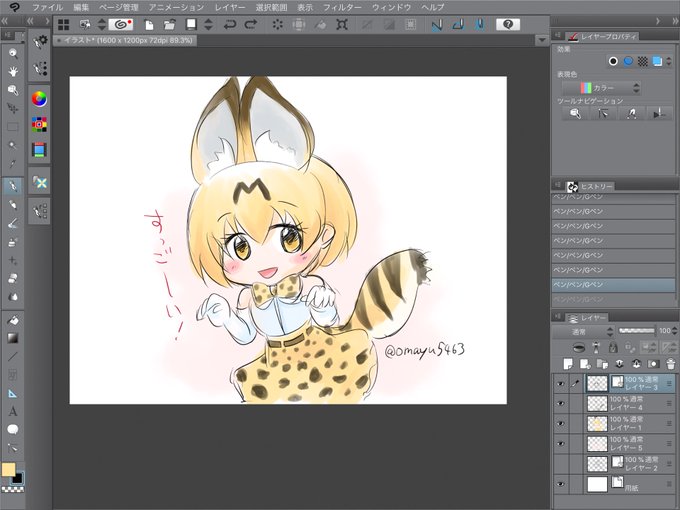Open the フィルター menu
The width and height of the screenshot is (680, 510).
click(x=342, y=7)
